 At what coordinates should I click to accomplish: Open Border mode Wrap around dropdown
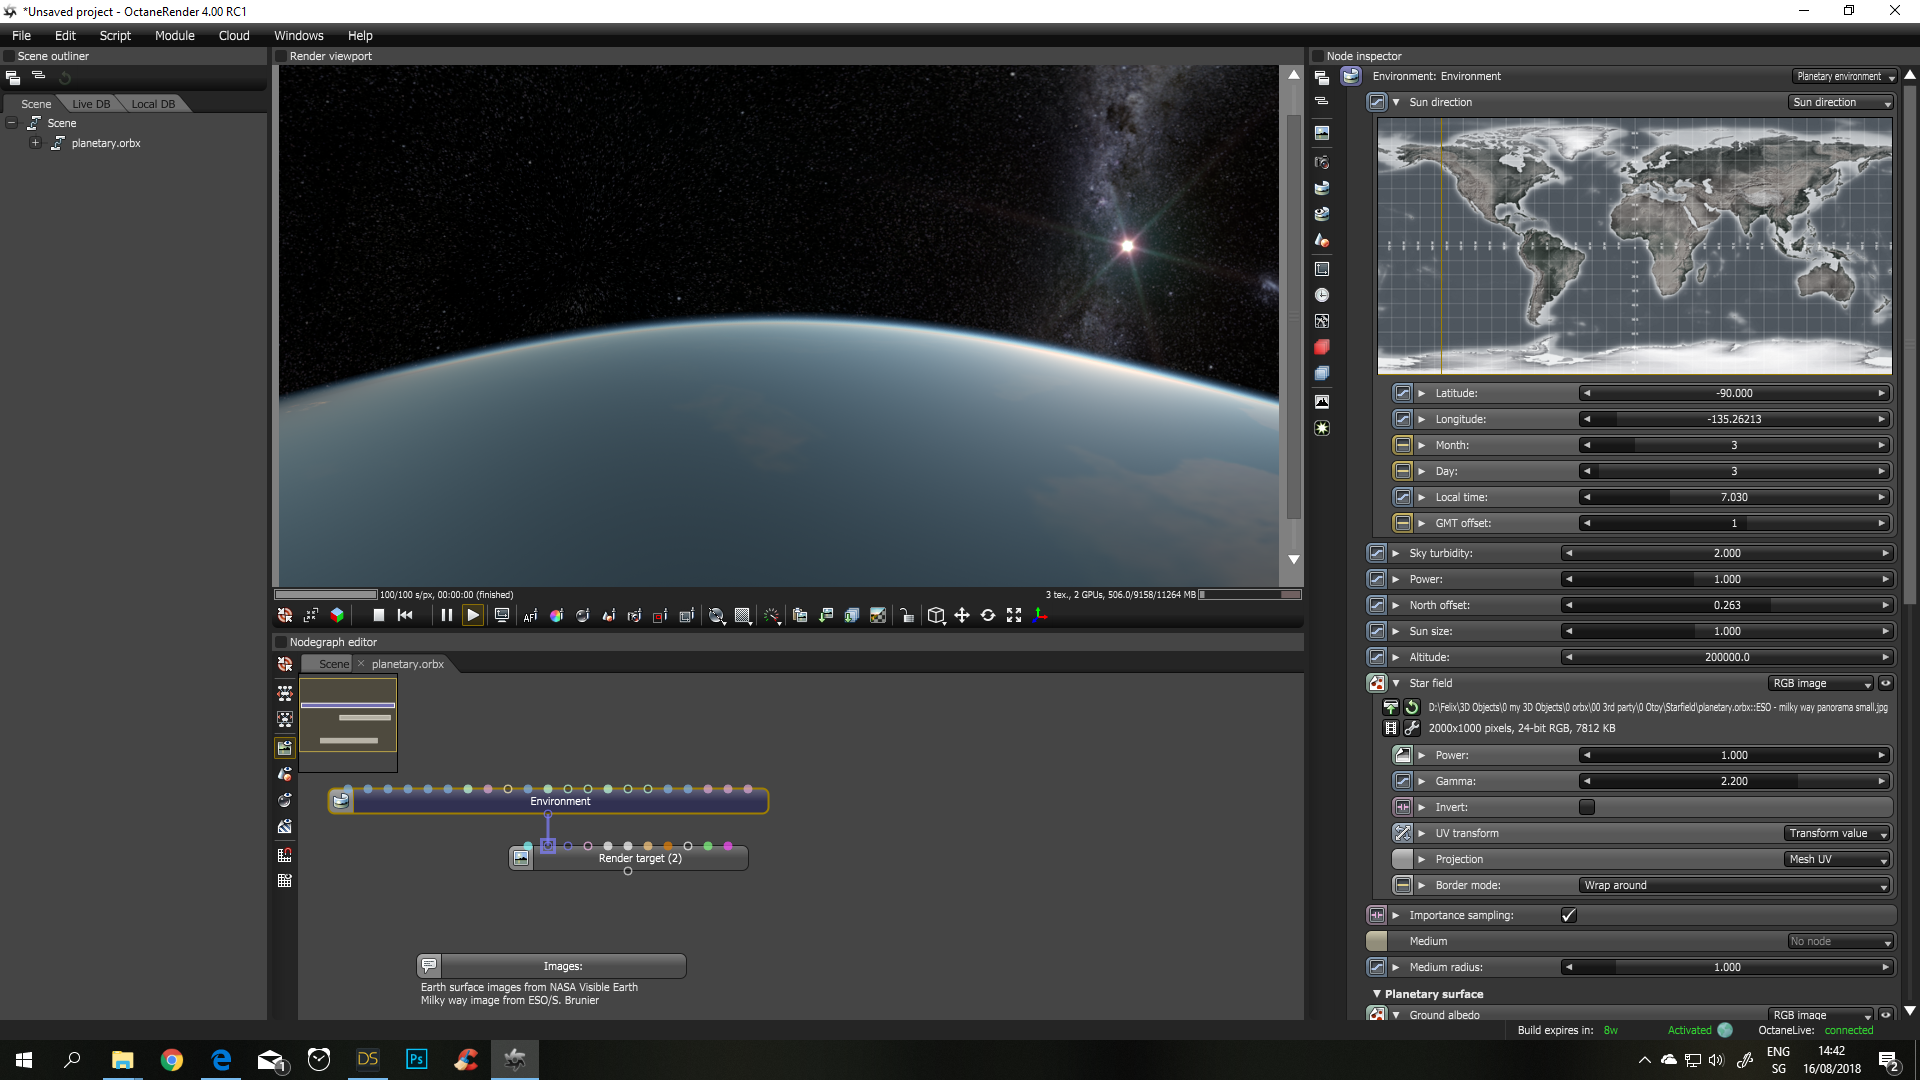1735,885
